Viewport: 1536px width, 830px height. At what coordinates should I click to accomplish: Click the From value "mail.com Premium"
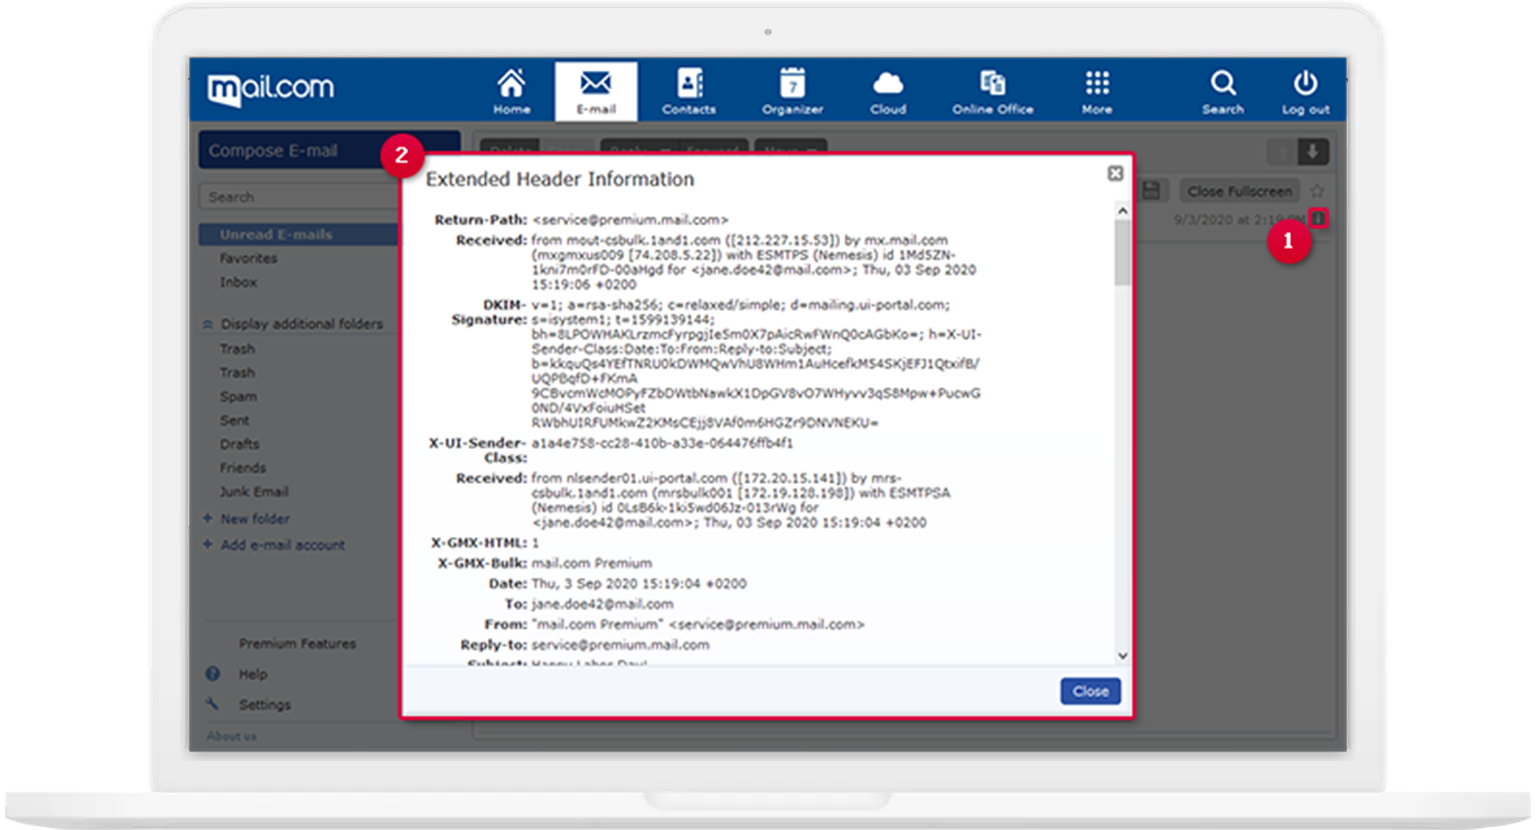coord(598,624)
